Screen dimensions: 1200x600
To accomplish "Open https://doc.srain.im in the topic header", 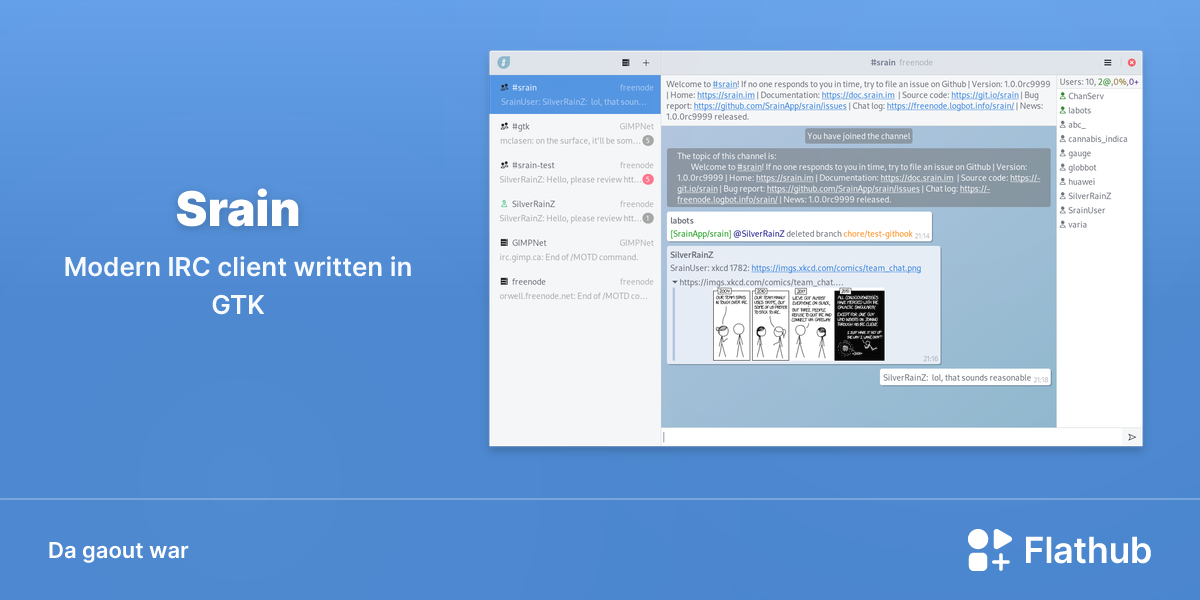I will click(x=858, y=95).
